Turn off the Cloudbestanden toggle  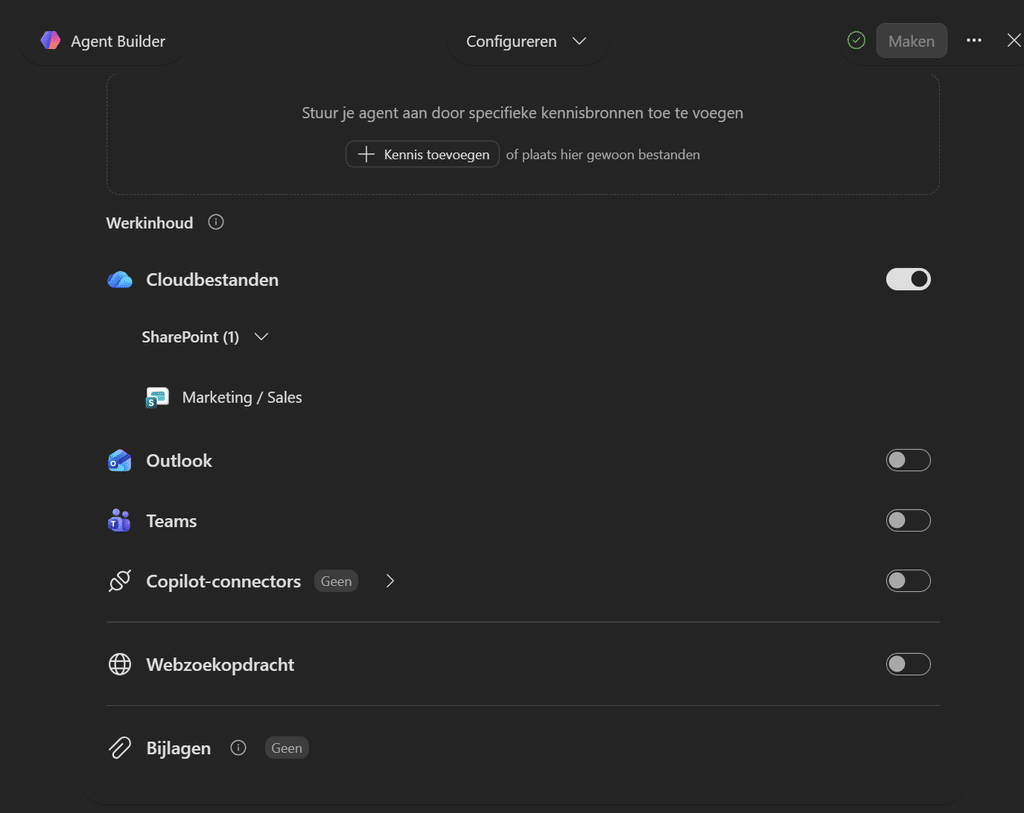908,279
